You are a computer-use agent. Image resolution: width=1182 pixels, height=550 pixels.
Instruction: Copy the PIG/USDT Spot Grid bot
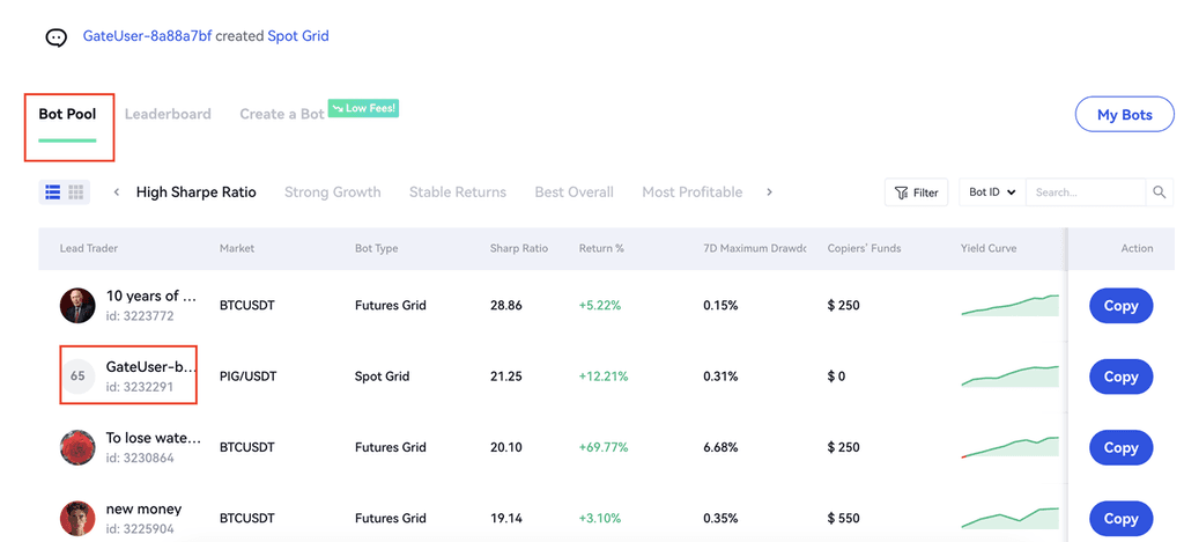pos(1120,377)
